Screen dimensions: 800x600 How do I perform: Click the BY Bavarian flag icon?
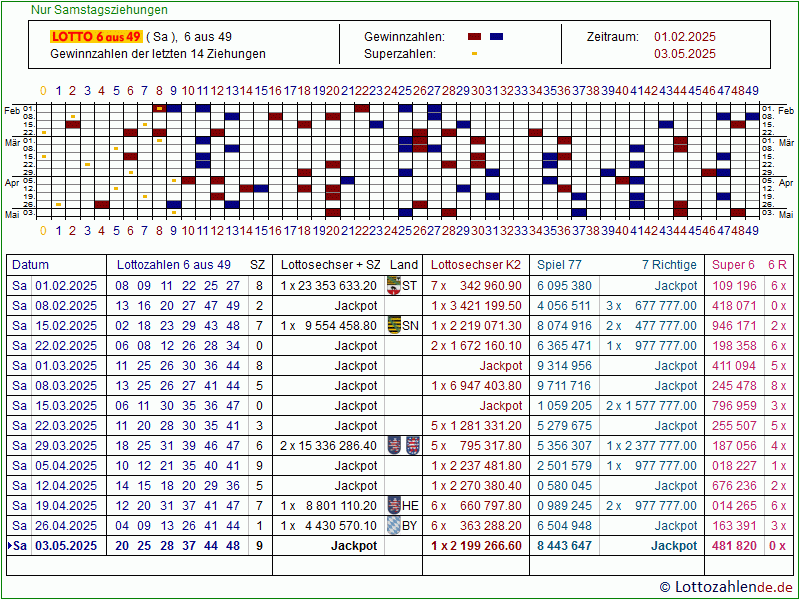394,526
